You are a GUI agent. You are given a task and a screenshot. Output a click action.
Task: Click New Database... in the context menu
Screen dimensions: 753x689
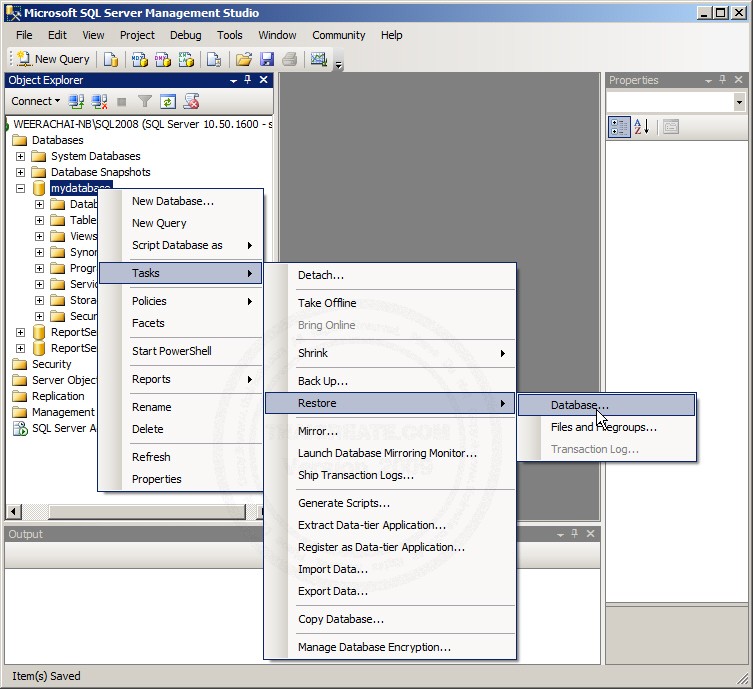[181, 201]
